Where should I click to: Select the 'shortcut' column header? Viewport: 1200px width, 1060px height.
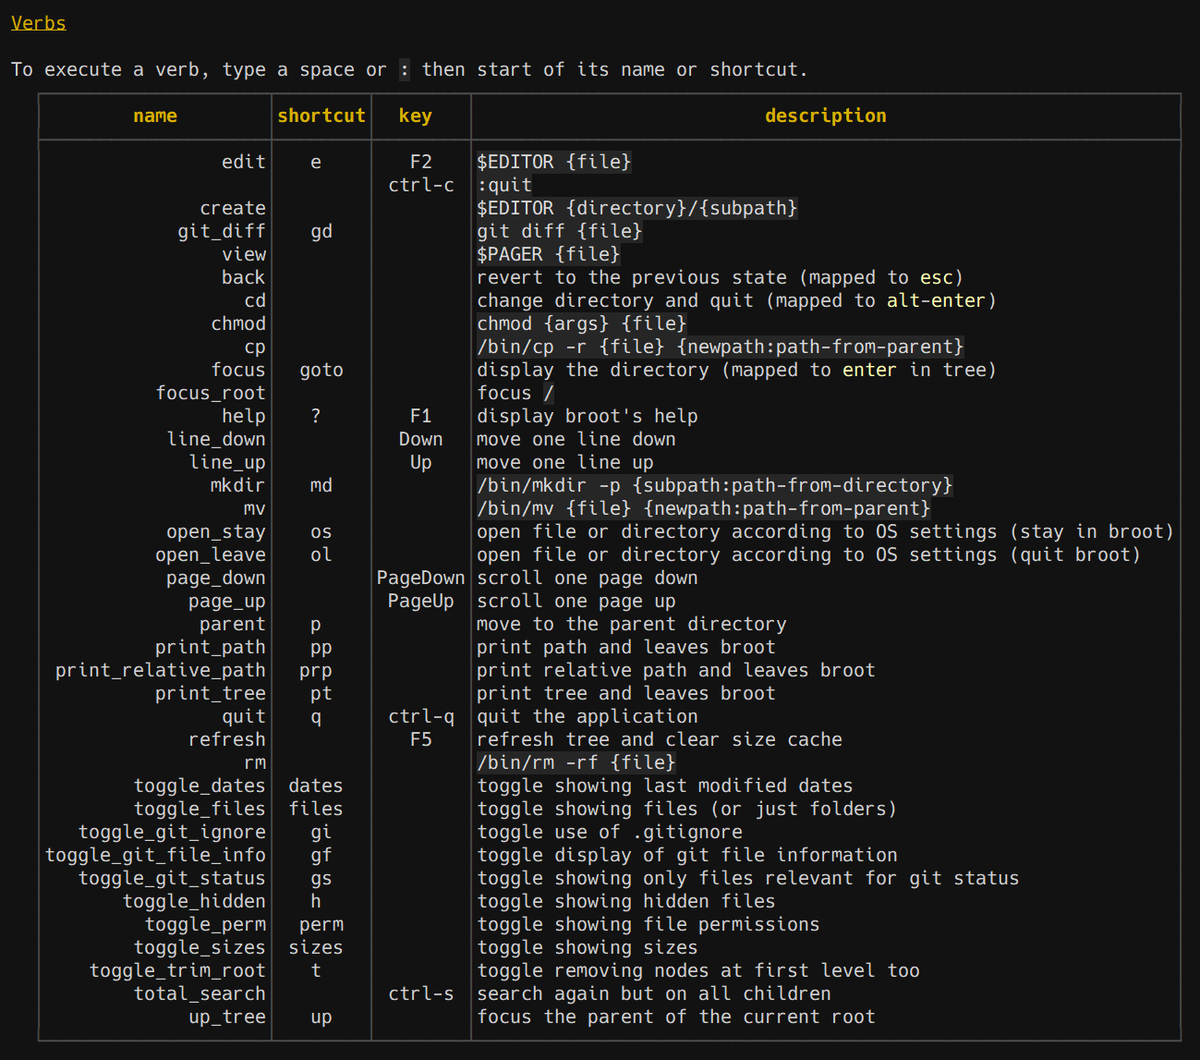point(321,116)
